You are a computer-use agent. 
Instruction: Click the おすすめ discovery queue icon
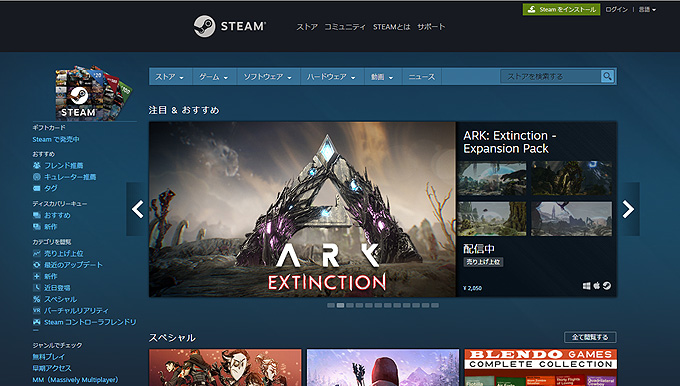36,215
